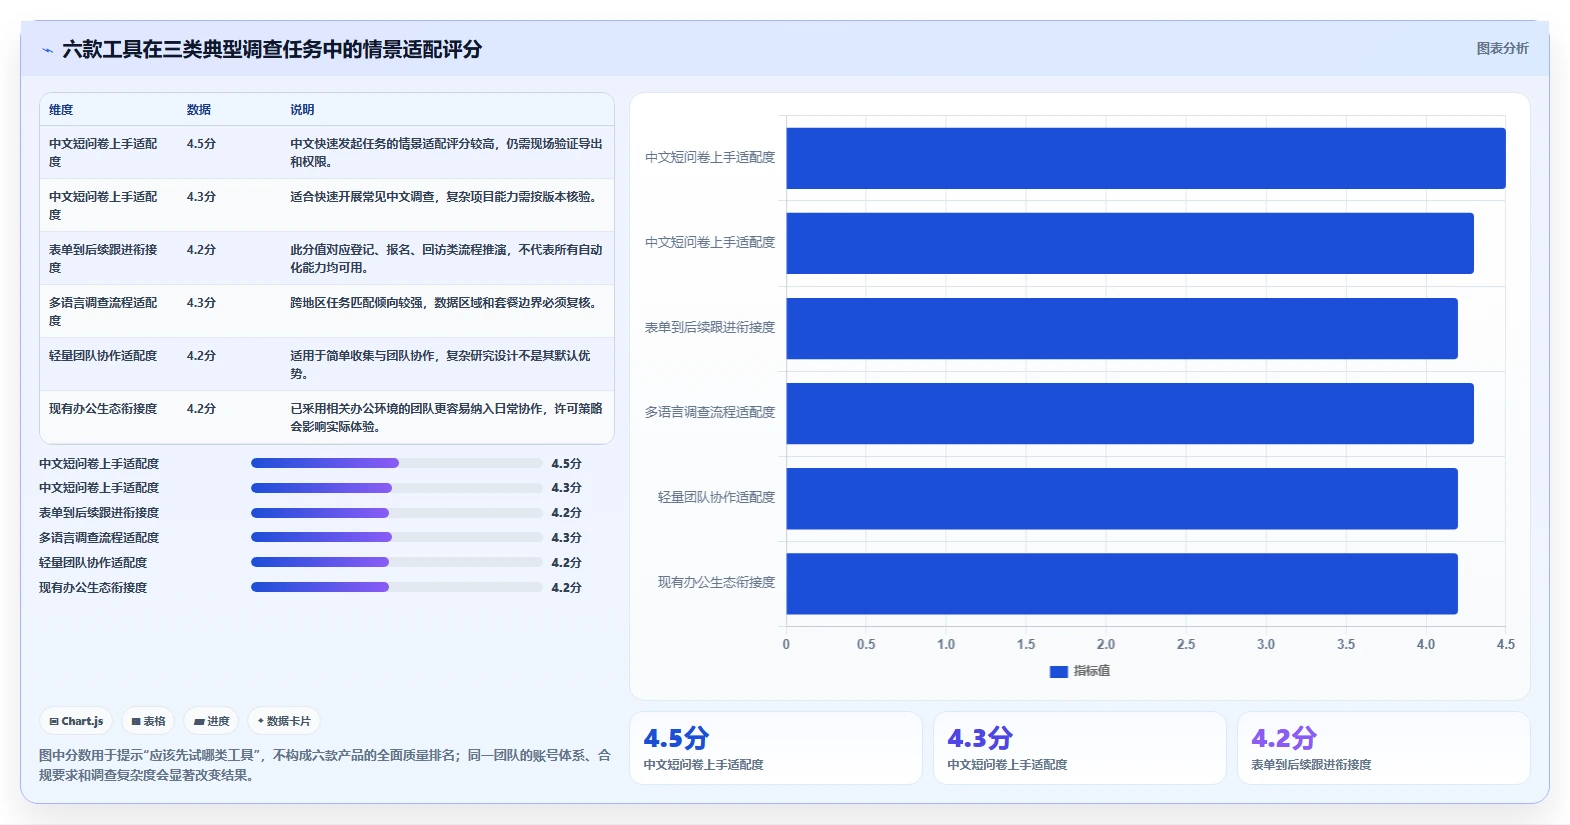1570x825 pixels.
Task: Click the description starting 已采用相关办公环境的团队
Action: point(447,418)
